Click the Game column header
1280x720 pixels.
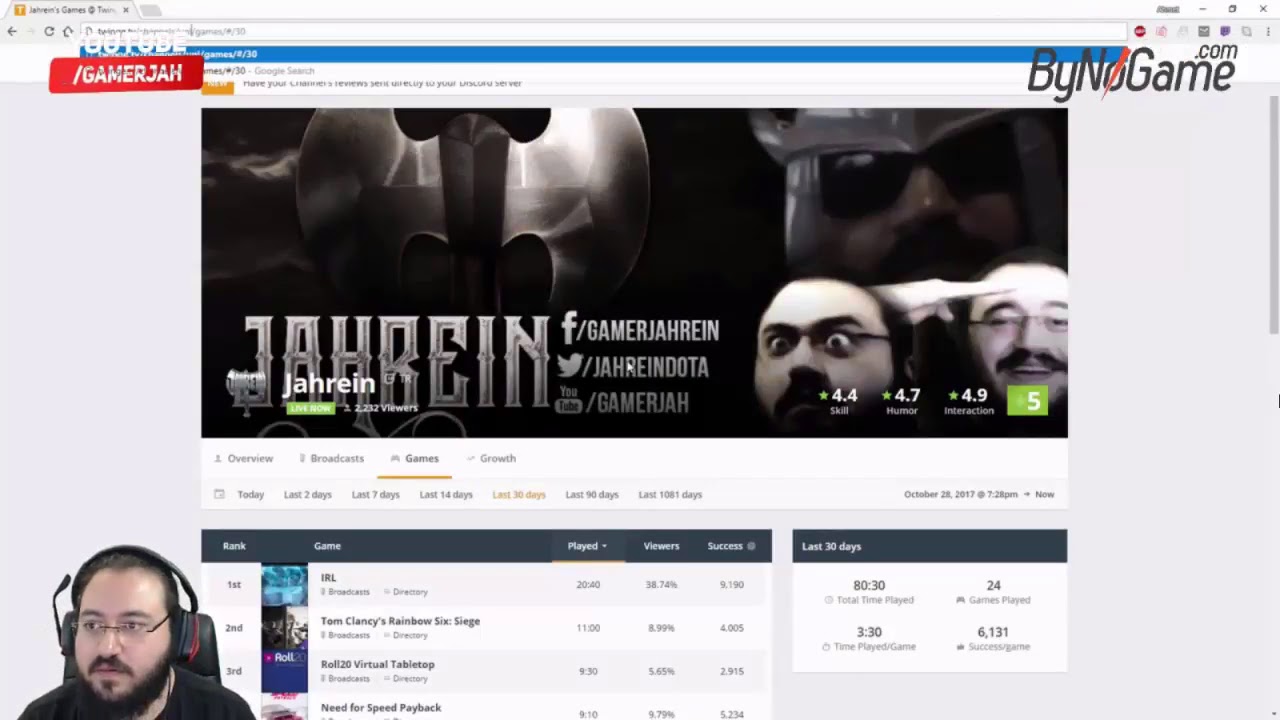tap(327, 546)
